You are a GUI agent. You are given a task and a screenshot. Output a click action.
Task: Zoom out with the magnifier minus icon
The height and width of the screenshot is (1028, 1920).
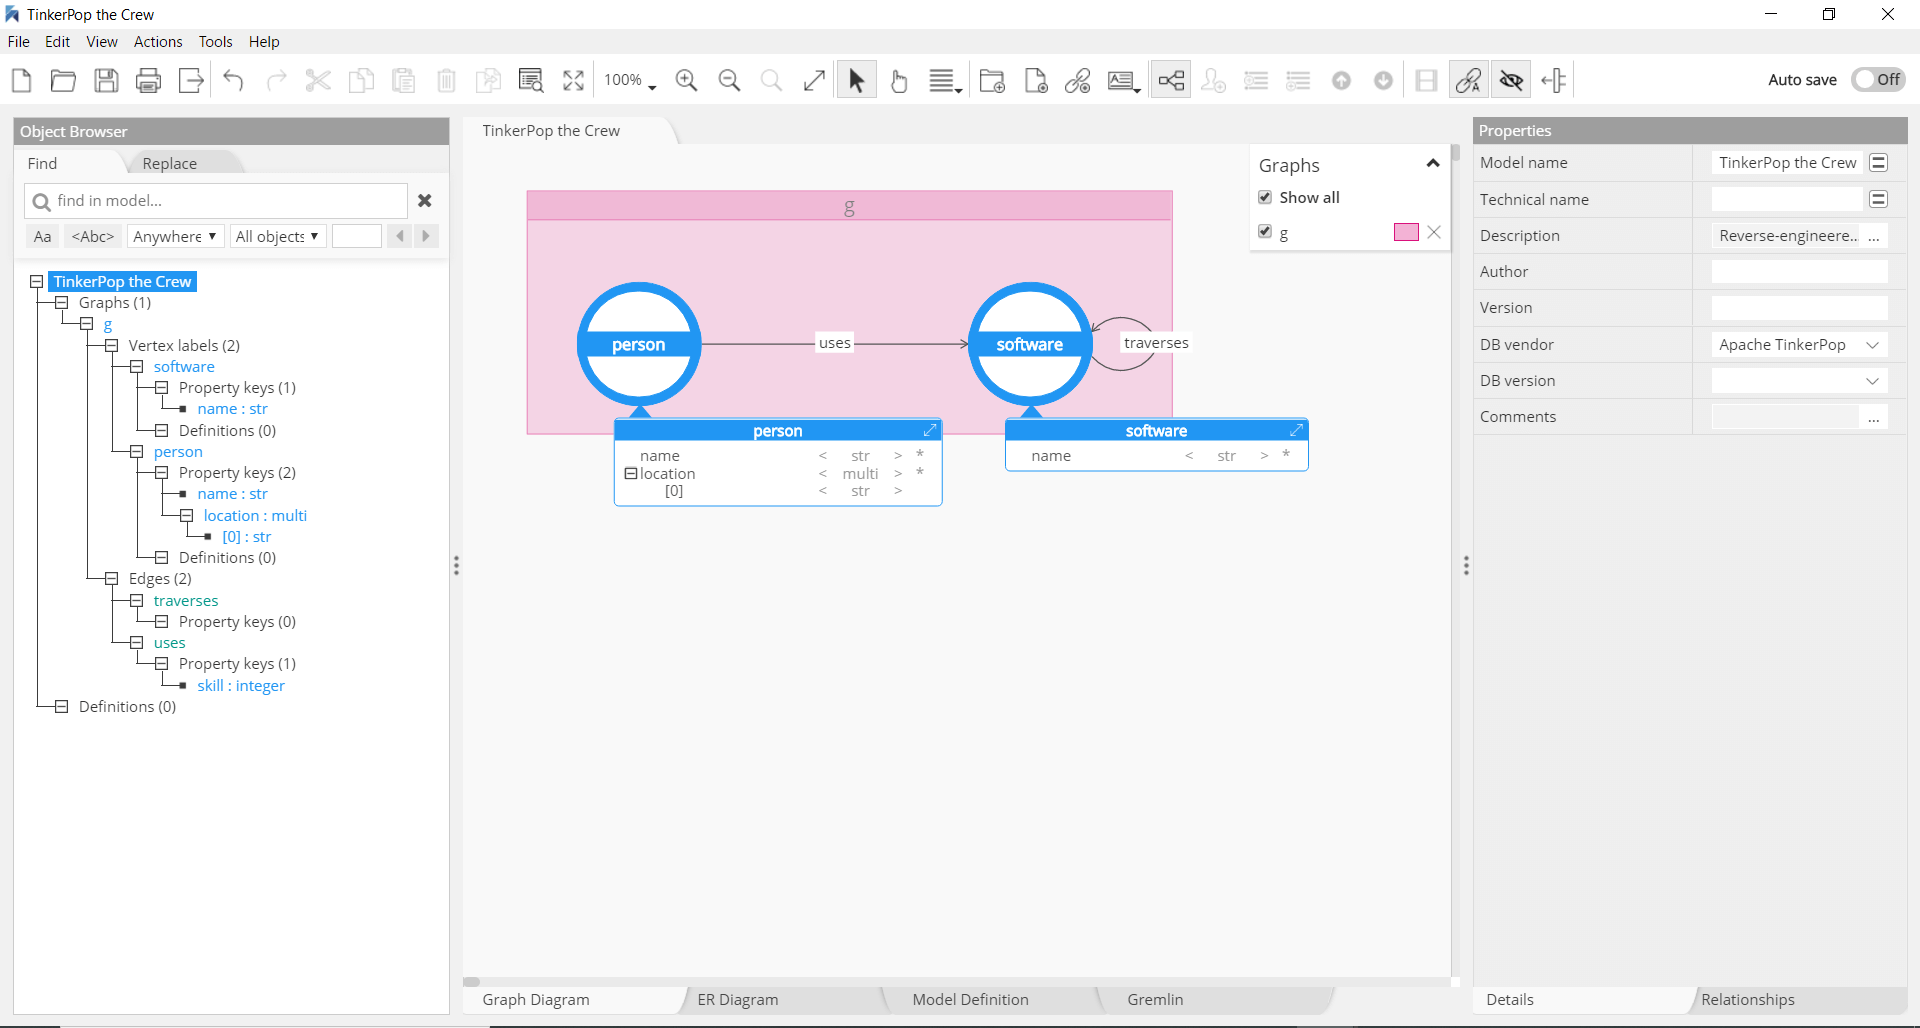[x=729, y=80]
